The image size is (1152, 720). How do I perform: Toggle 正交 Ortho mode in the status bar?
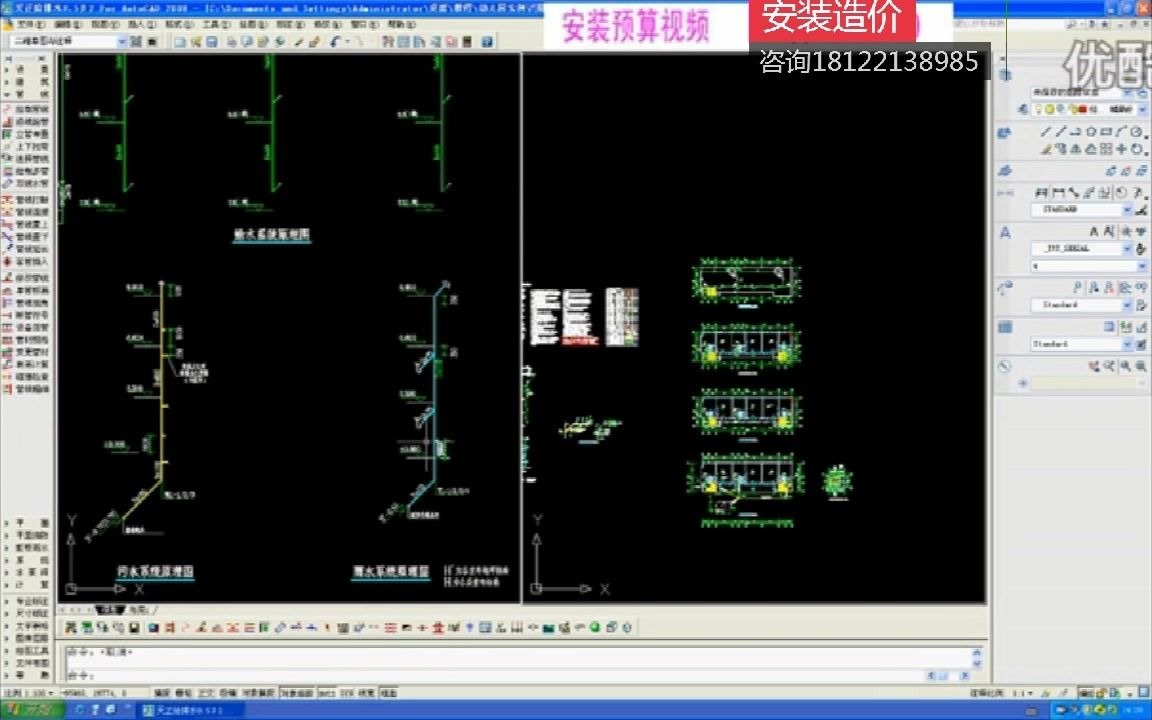pos(204,690)
